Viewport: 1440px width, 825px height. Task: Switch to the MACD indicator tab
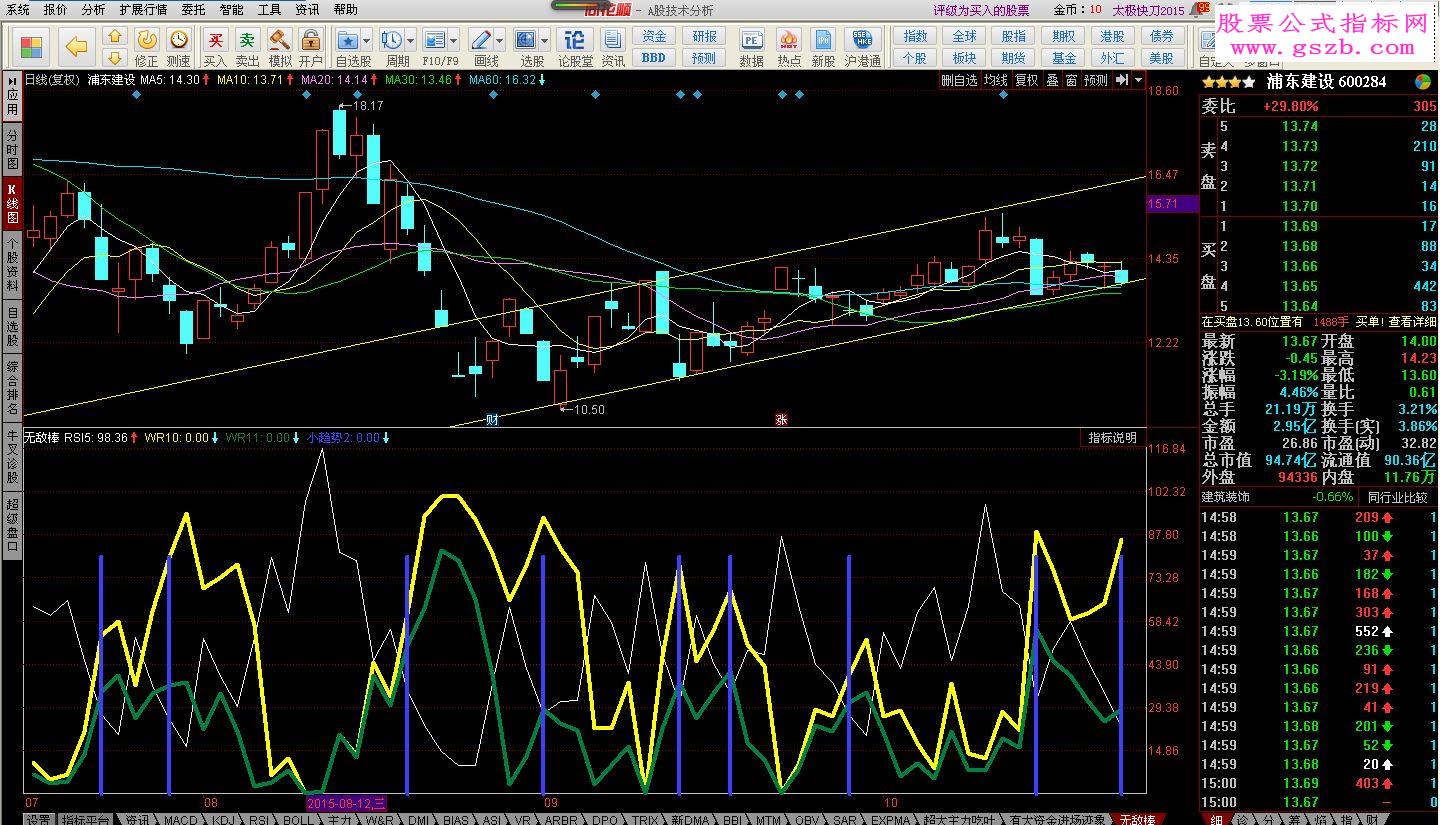point(181,819)
